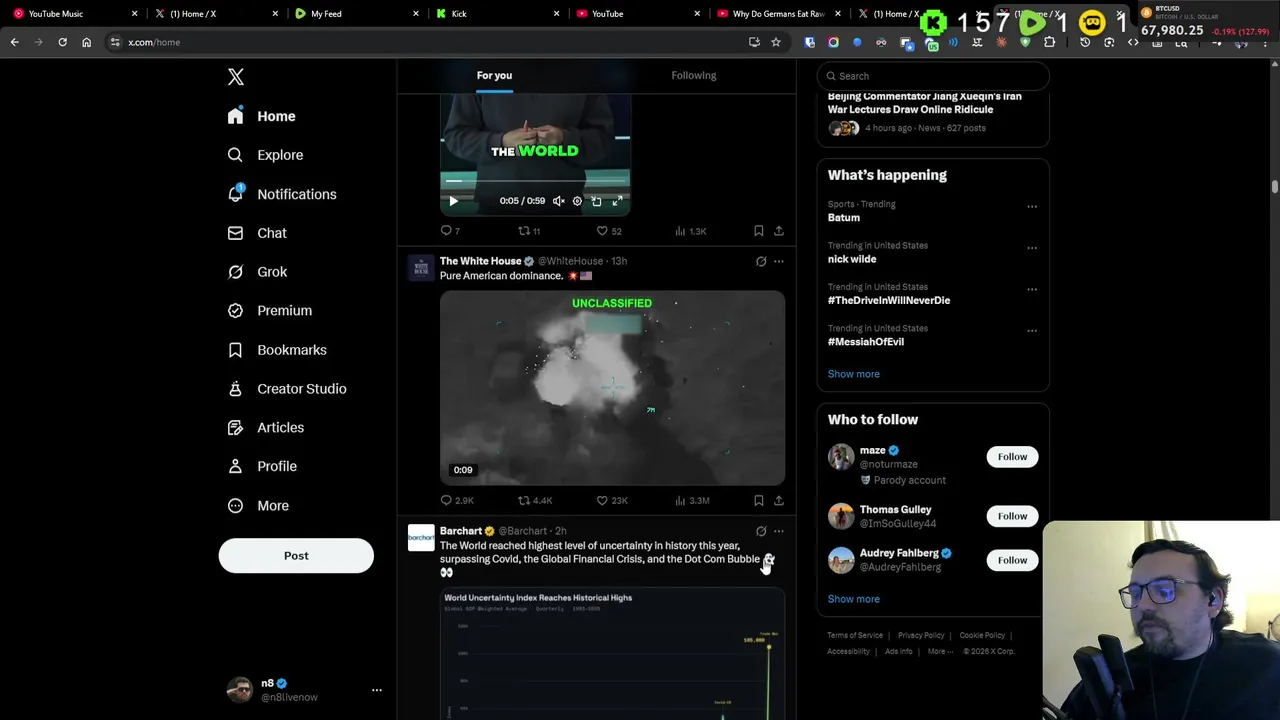Click the Search input field

click(x=933, y=76)
